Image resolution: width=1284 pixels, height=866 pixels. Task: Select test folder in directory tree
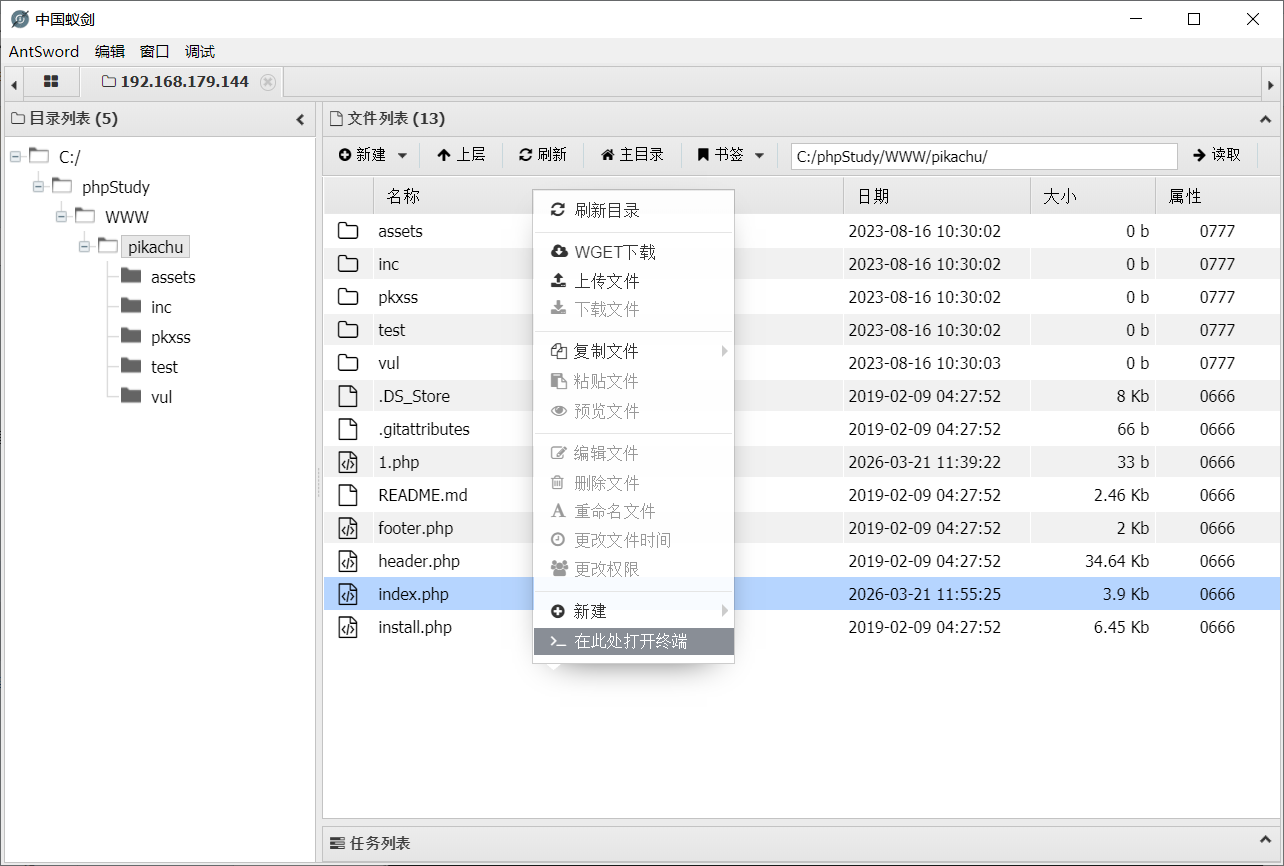(164, 367)
